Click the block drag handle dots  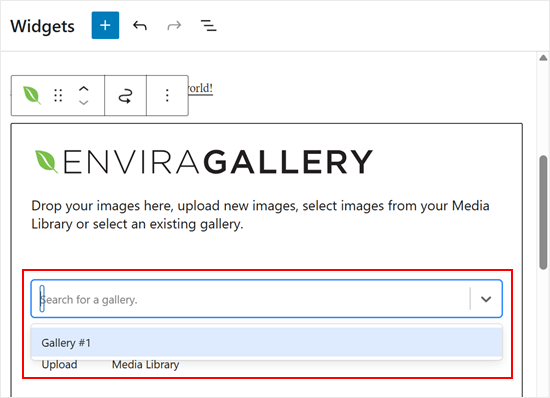coord(58,95)
